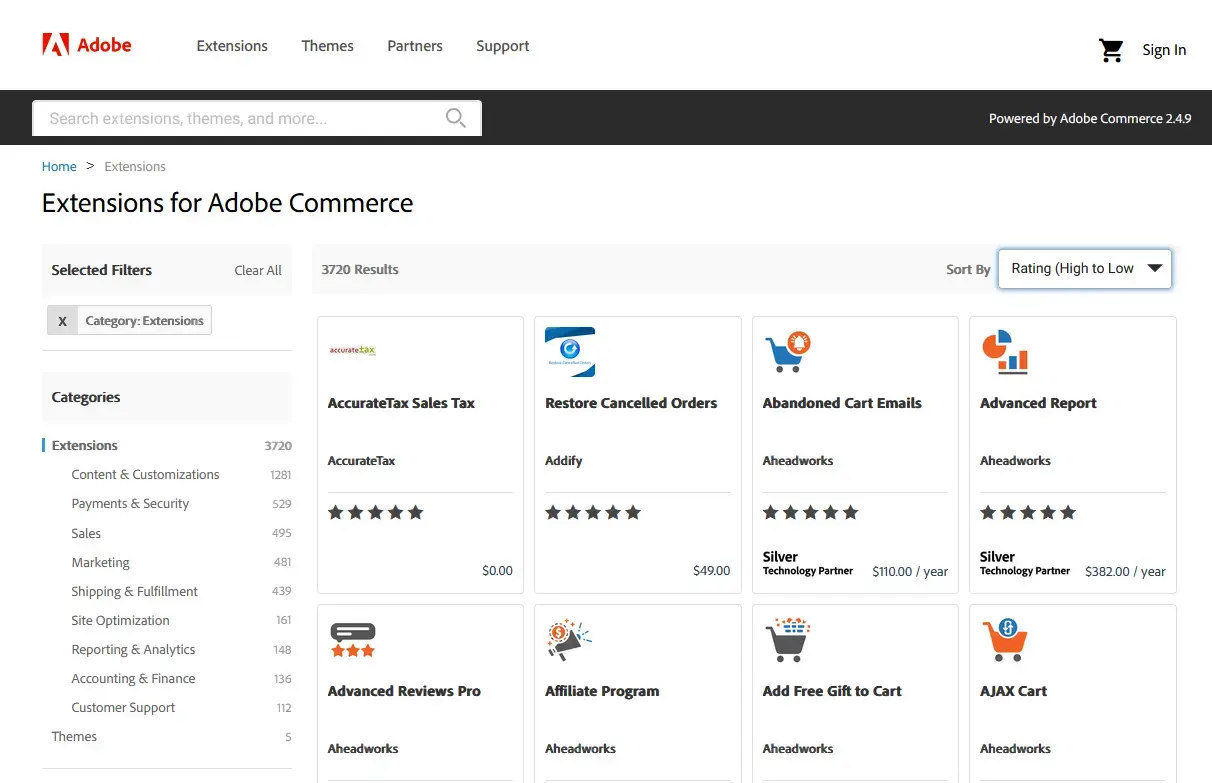
Task: Click the 3720 Results text
Action: pyautogui.click(x=360, y=270)
